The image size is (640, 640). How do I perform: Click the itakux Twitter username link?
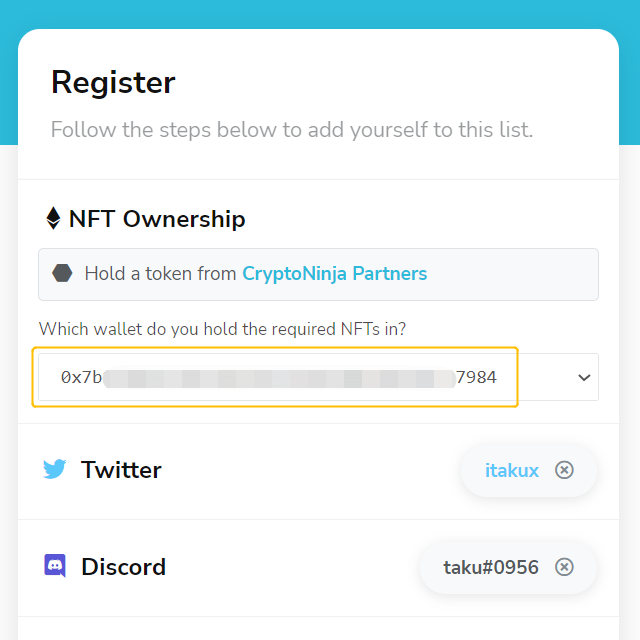pos(512,470)
